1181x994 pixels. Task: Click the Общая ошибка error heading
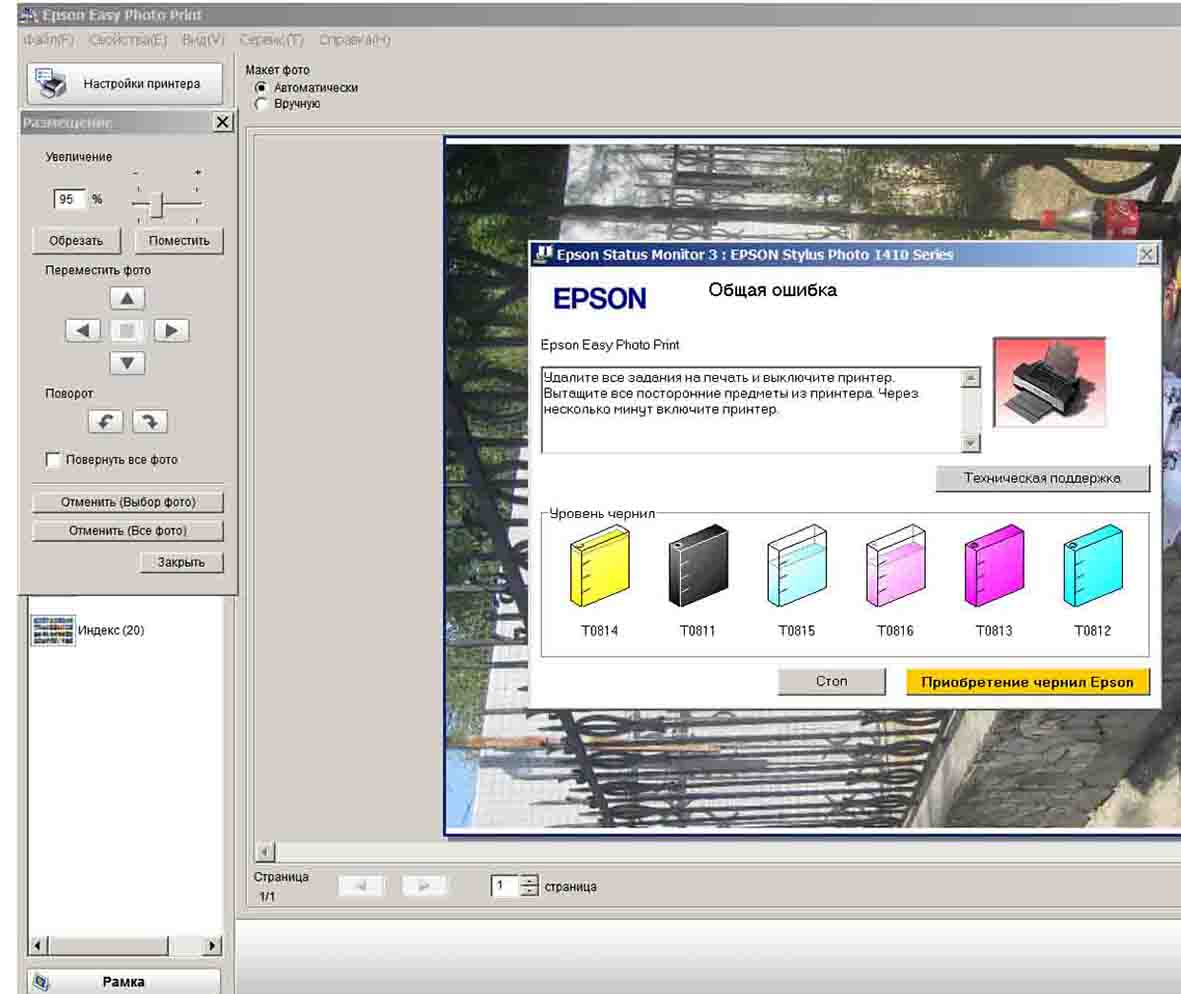pyautogui.click(x=772, y=290)
